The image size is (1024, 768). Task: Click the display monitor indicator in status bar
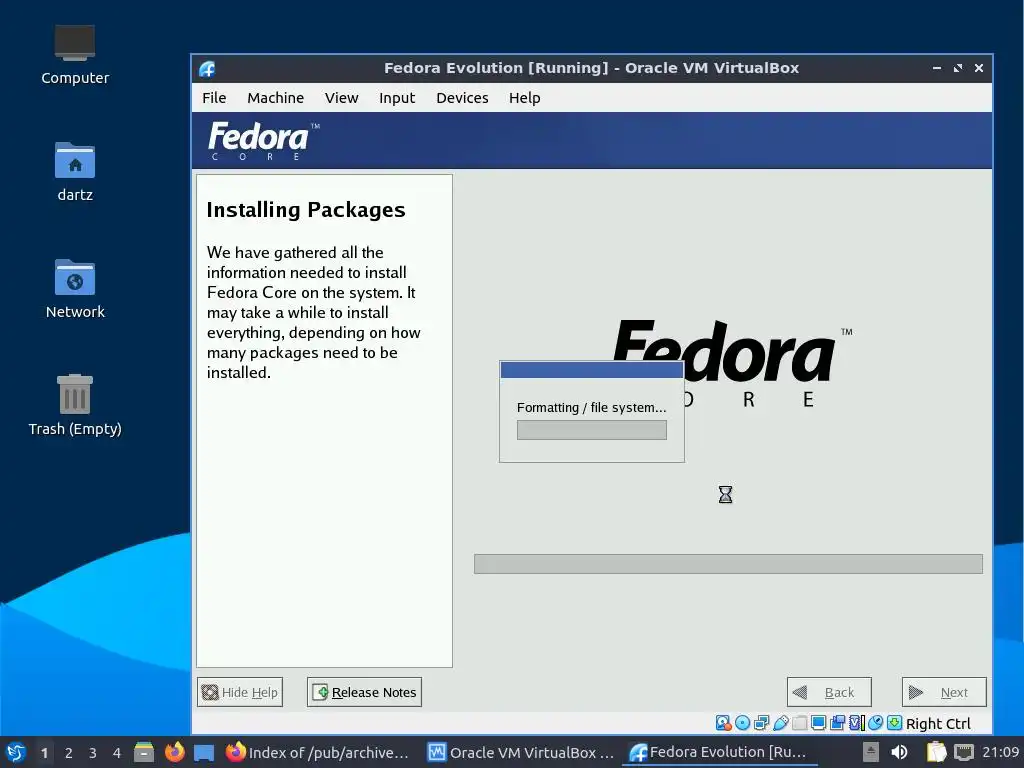click(818, 723)
